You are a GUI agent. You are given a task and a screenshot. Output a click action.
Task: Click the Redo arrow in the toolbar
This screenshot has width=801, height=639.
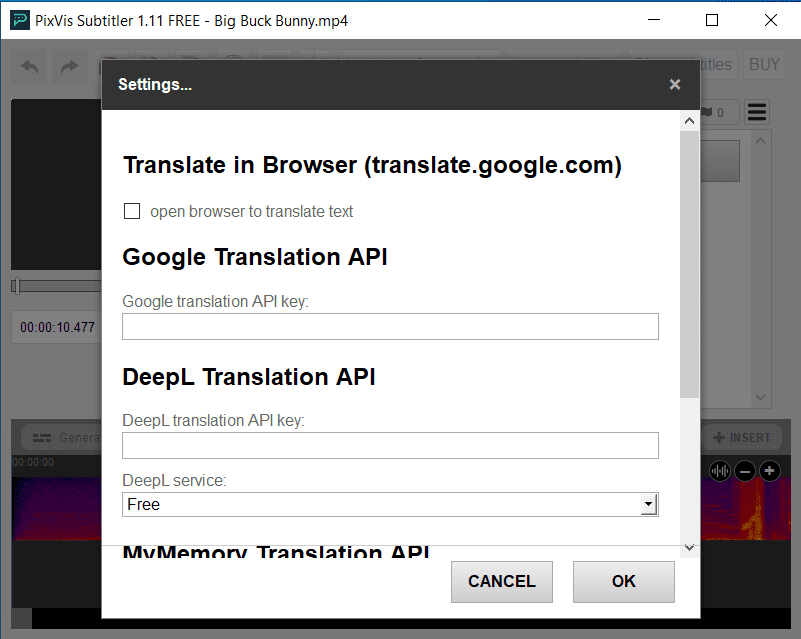click(69, 66)
